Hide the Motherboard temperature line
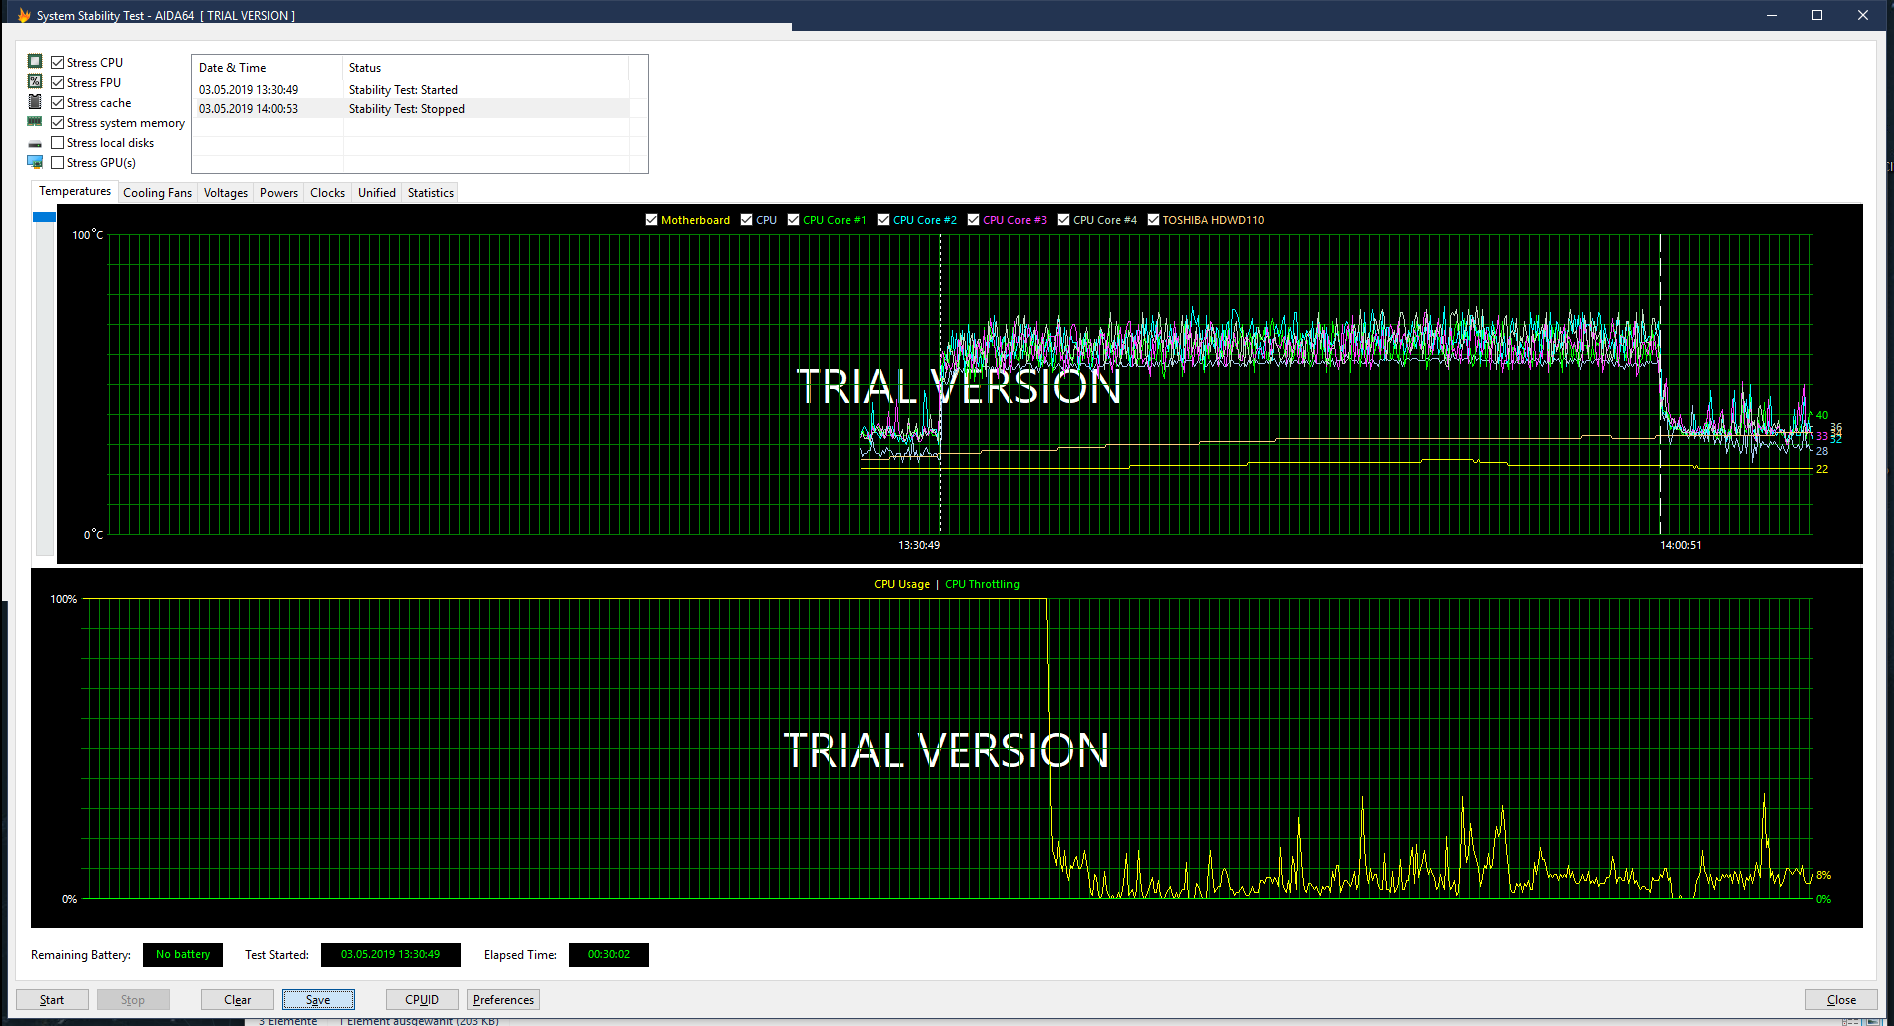The image size is (1894, 1026). 652,220
